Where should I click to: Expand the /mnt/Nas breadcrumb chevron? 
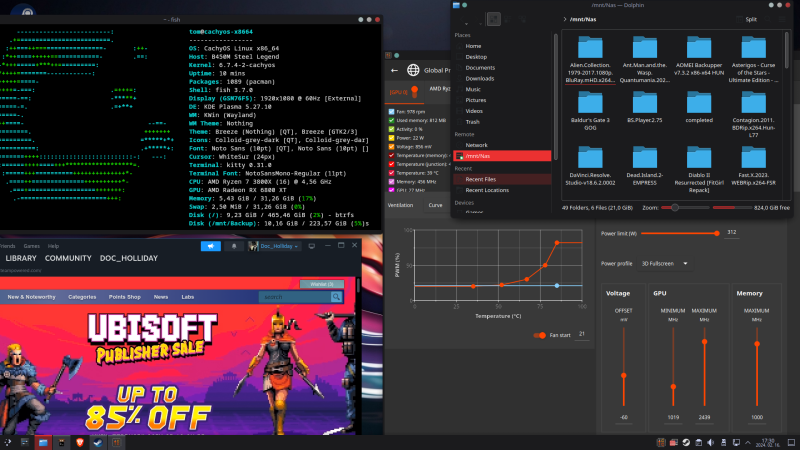tap(565, 19)
